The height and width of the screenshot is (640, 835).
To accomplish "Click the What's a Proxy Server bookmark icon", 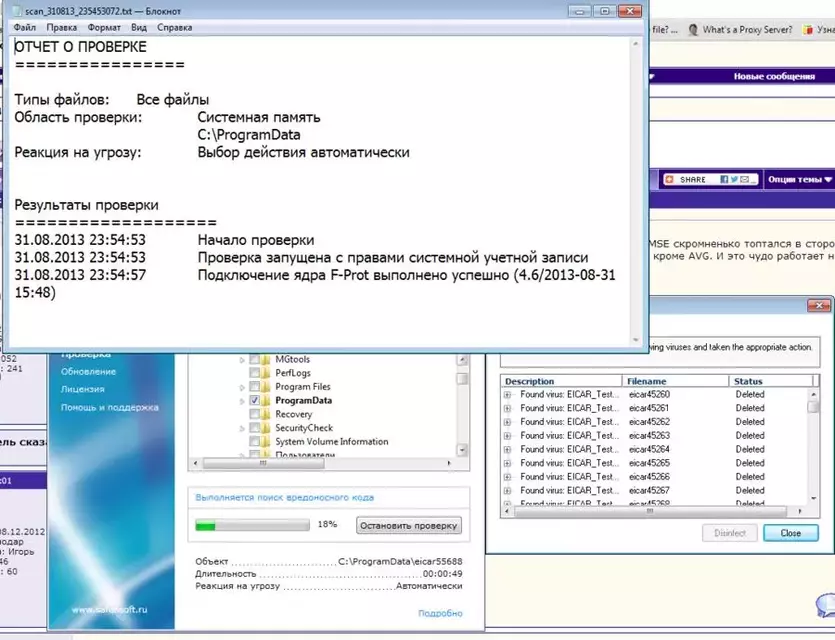I will pos(693,30).
